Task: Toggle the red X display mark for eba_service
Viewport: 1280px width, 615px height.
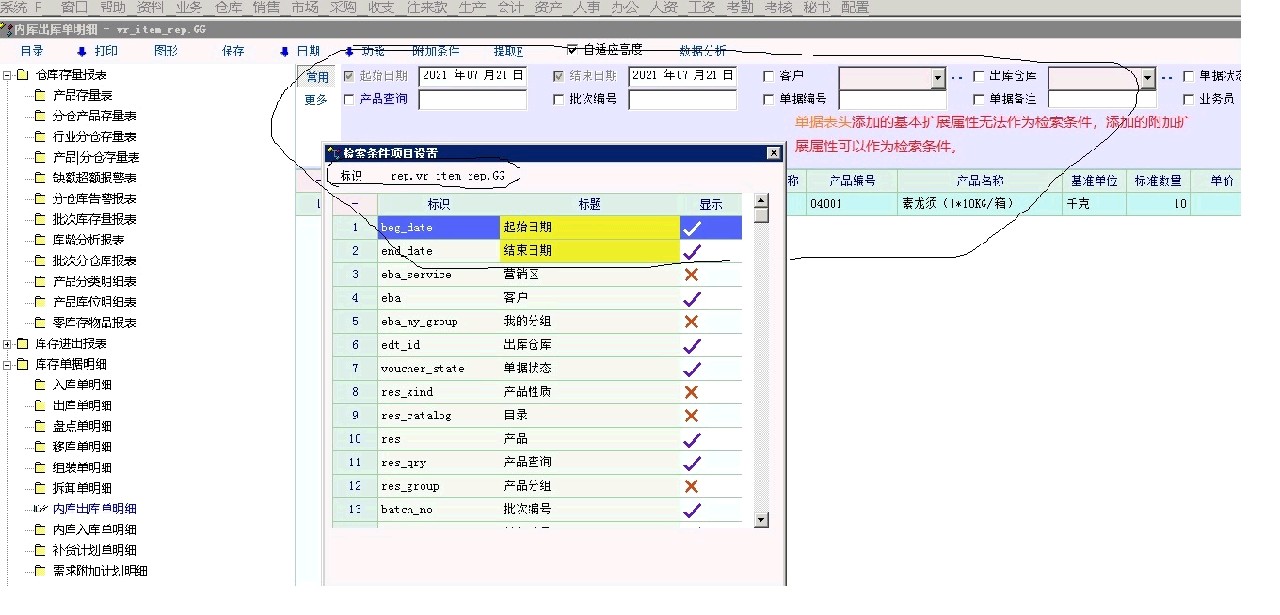Action: [691, 275]
